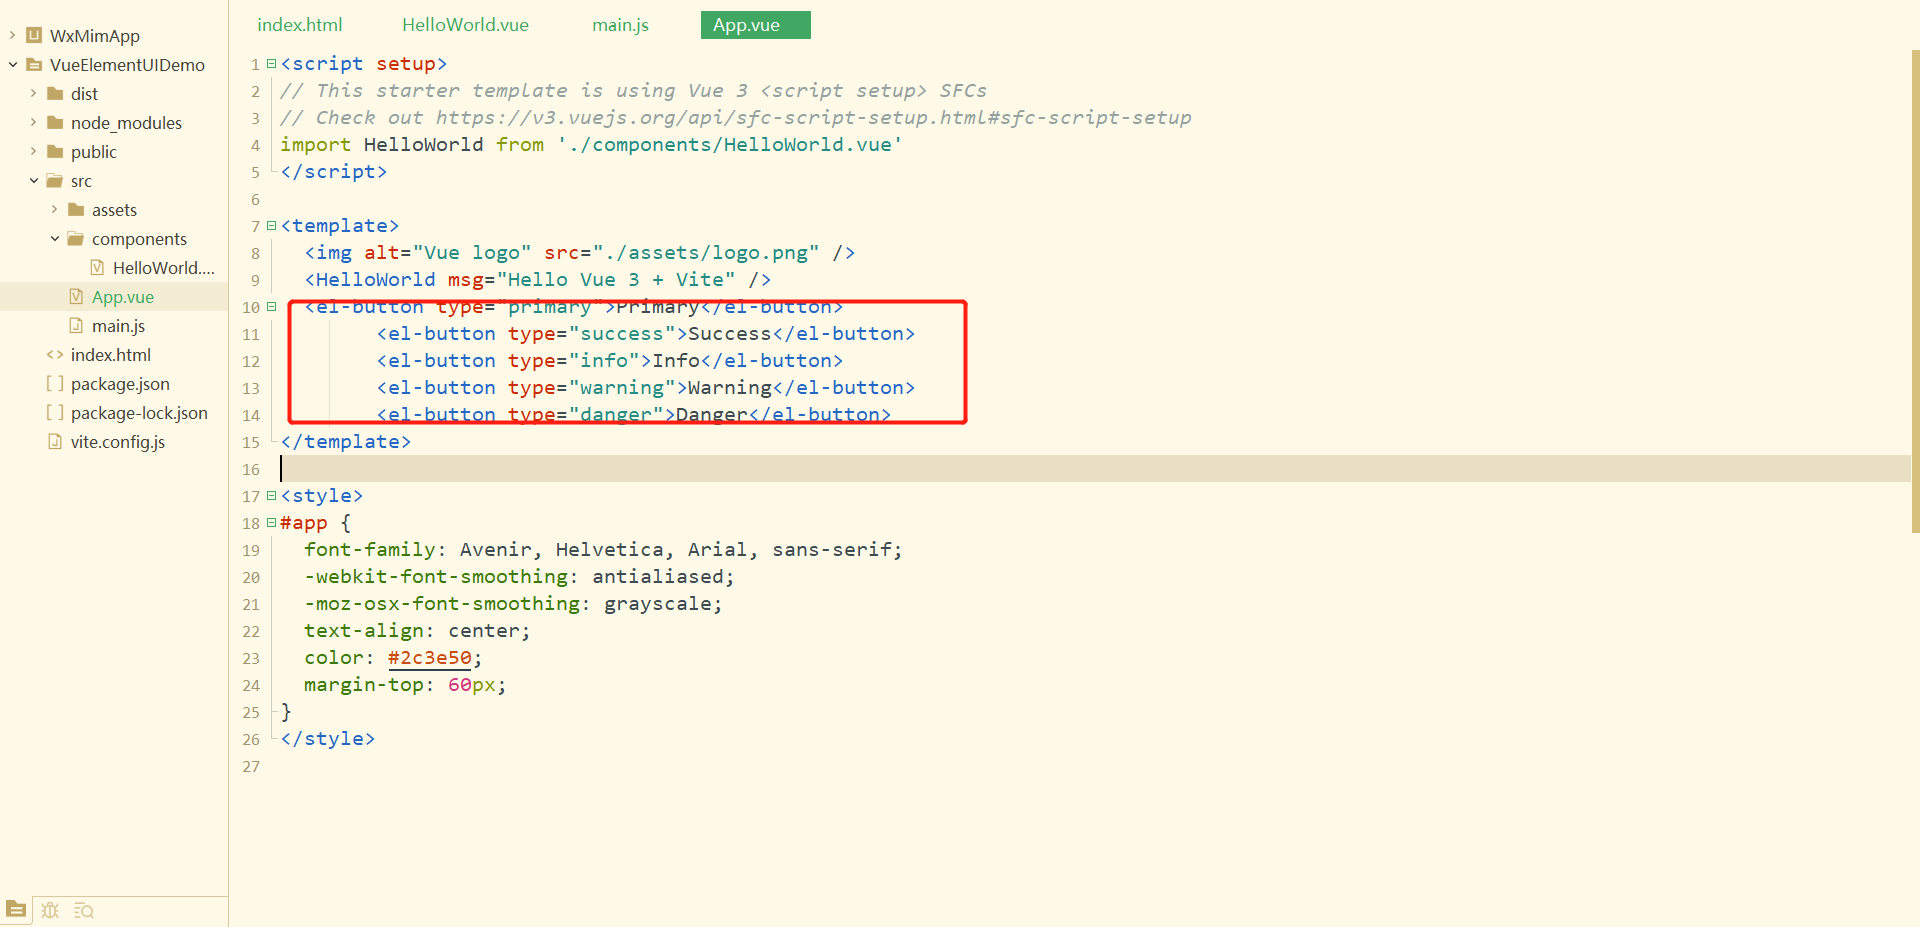The width and height of the screenshot is (1920, 927).
Task: Collapse the WxMimApp project chevron
Action: tap(12, 35)
